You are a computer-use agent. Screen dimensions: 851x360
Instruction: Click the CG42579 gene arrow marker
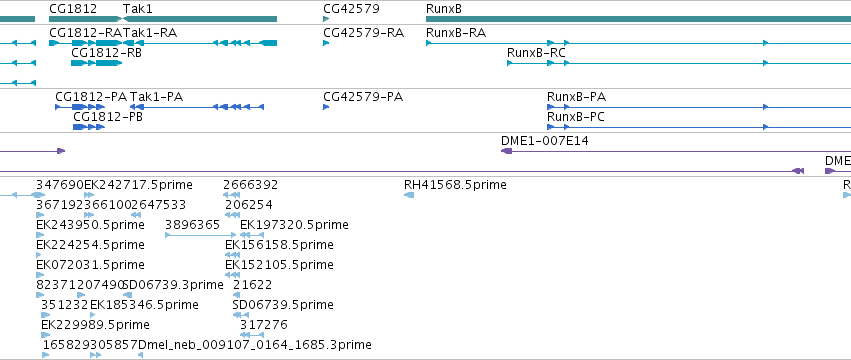tap(326, 19)
